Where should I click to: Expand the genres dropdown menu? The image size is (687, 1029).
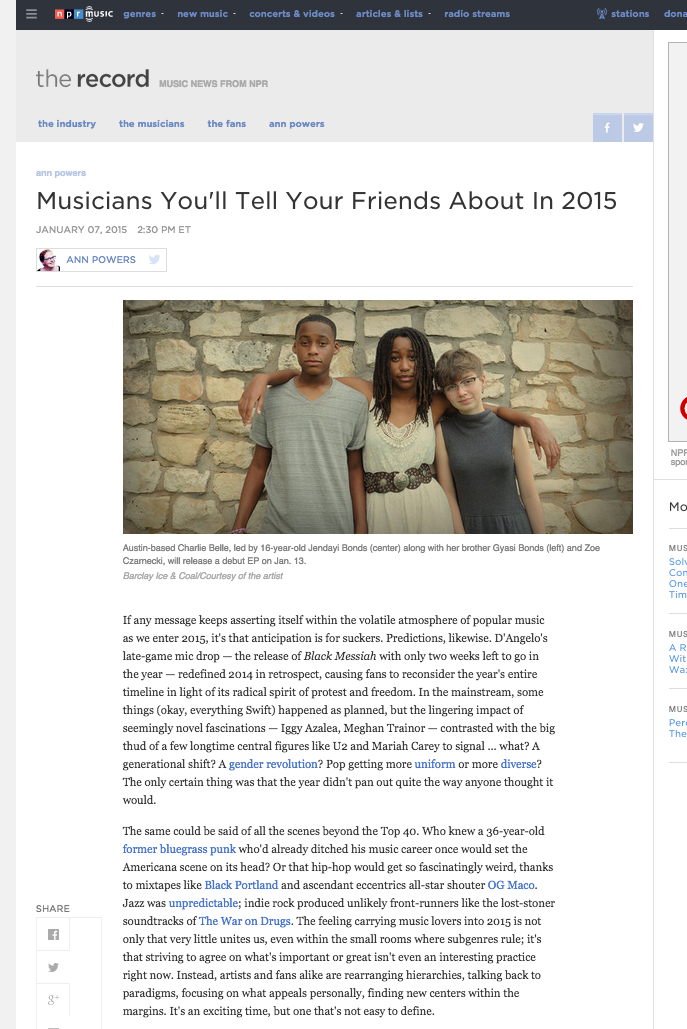pos(142,14)
